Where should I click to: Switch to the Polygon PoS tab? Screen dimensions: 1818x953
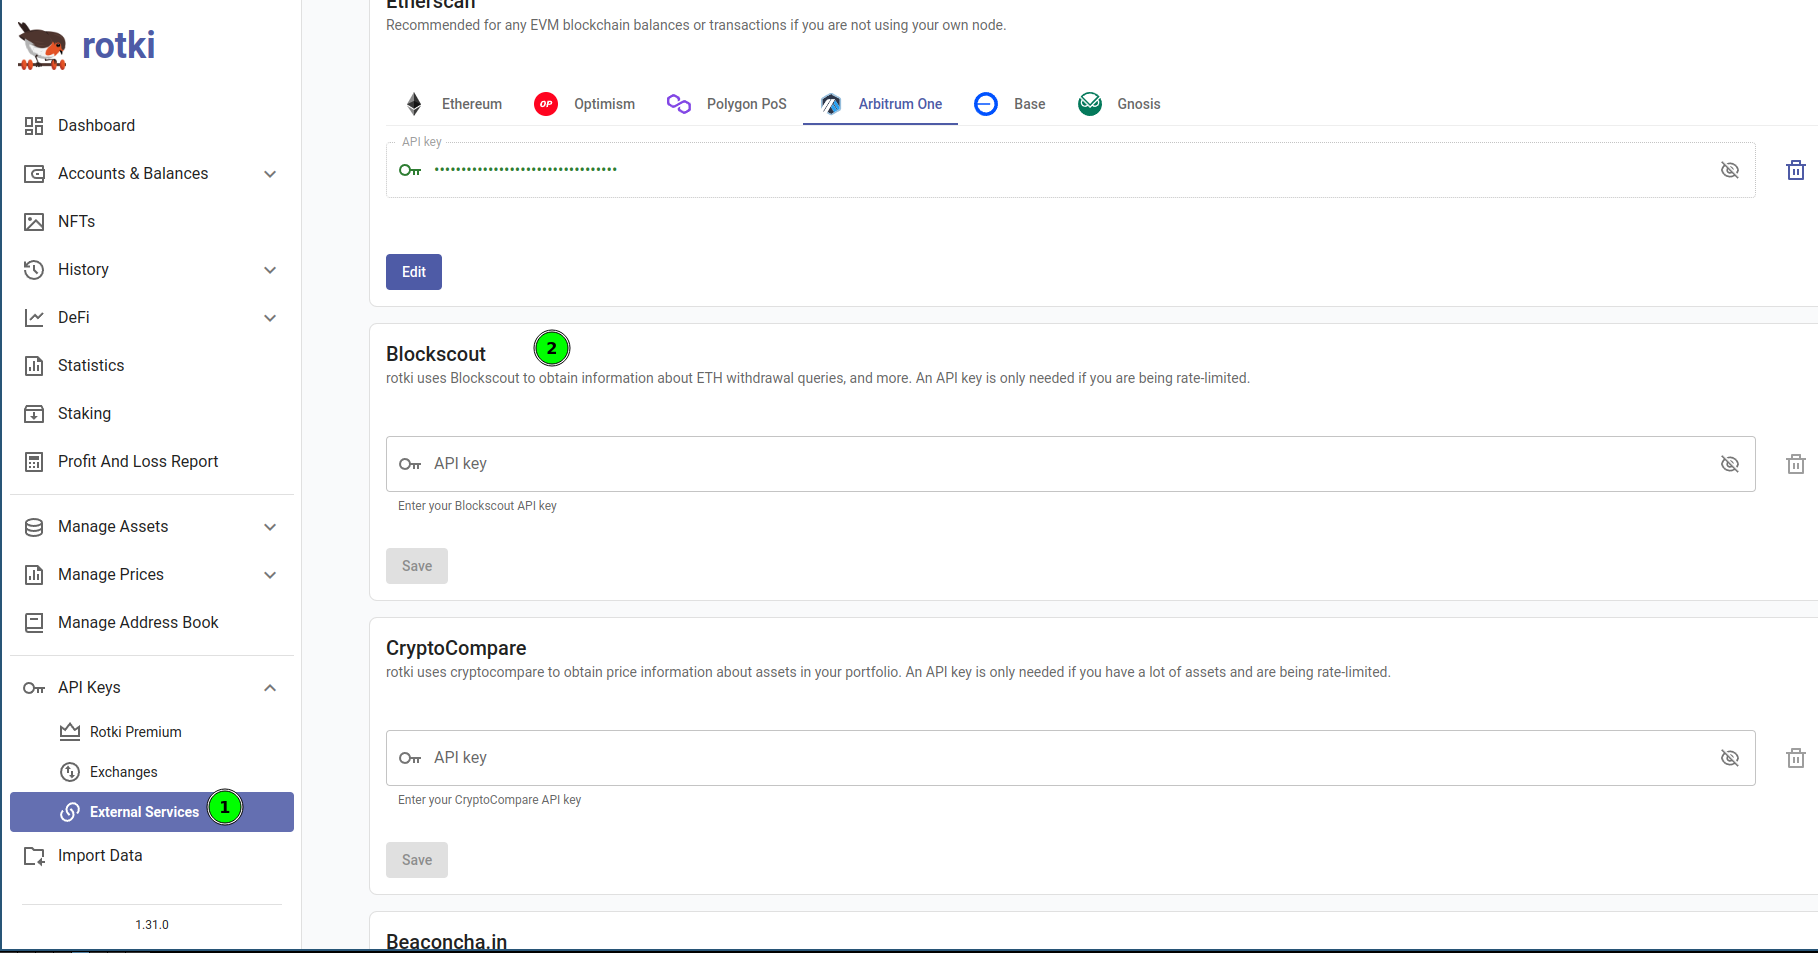(x=727, y=104)
